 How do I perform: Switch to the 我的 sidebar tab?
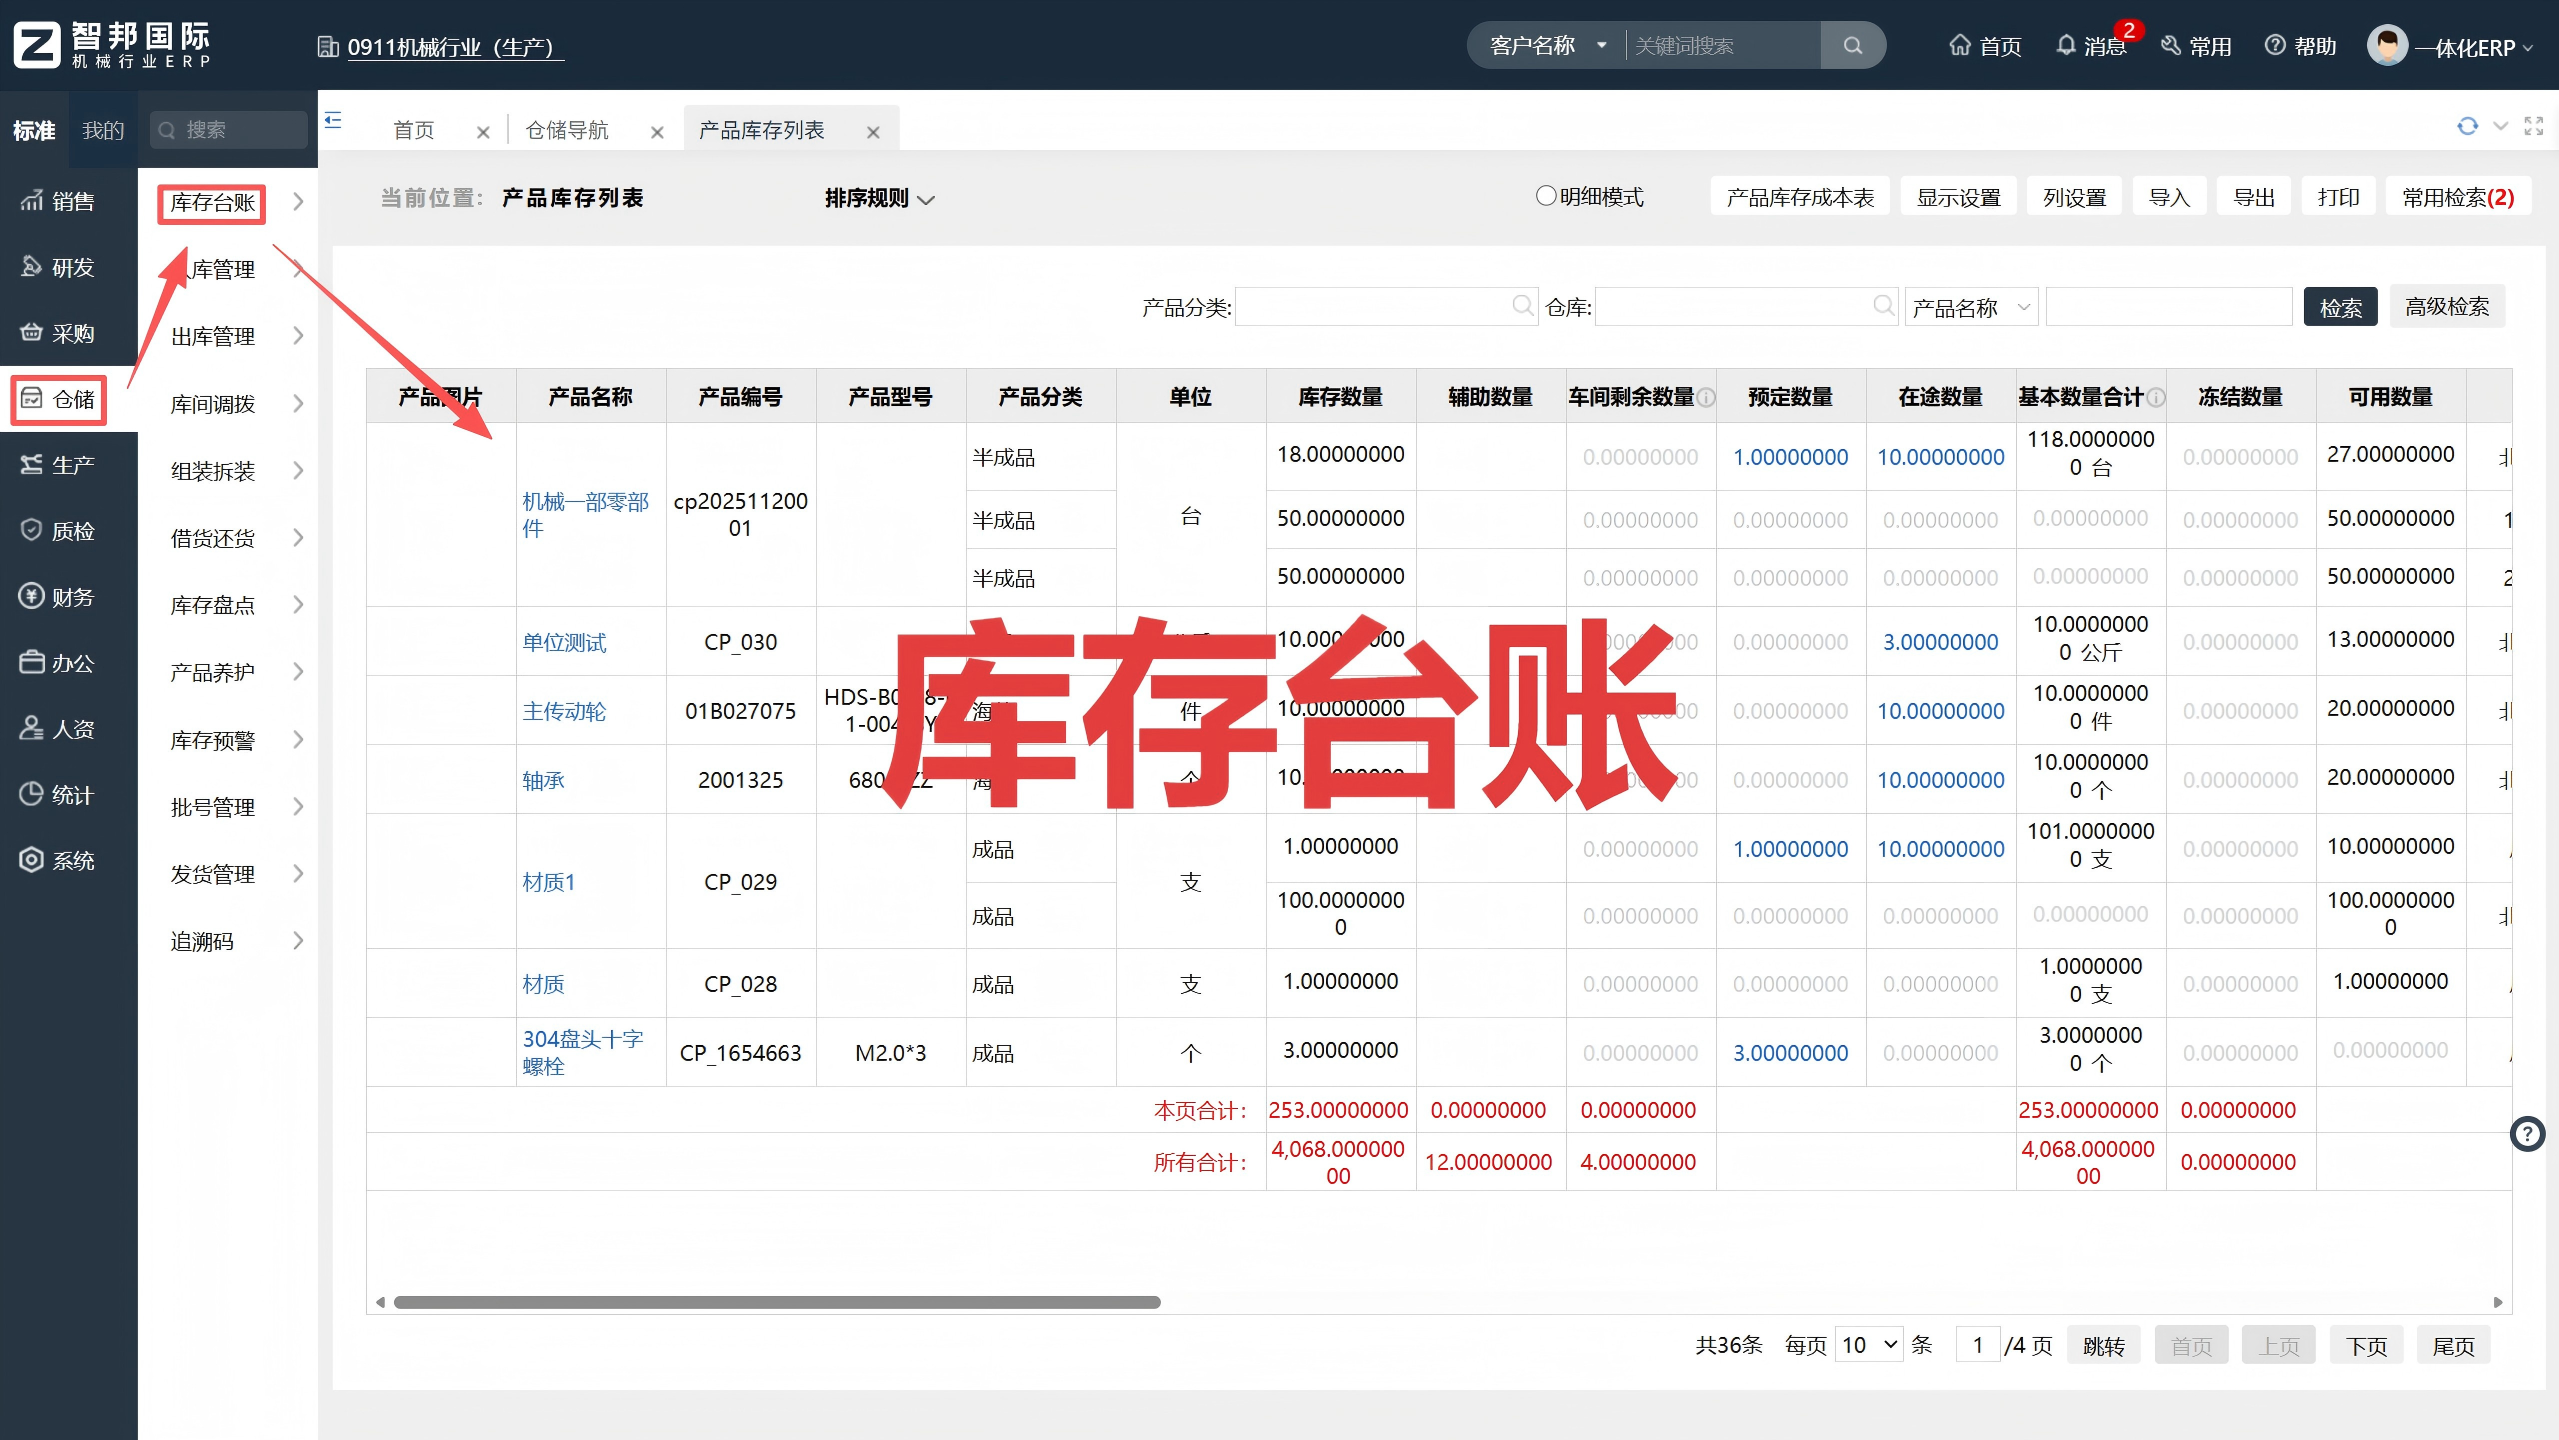click(102, 129)
